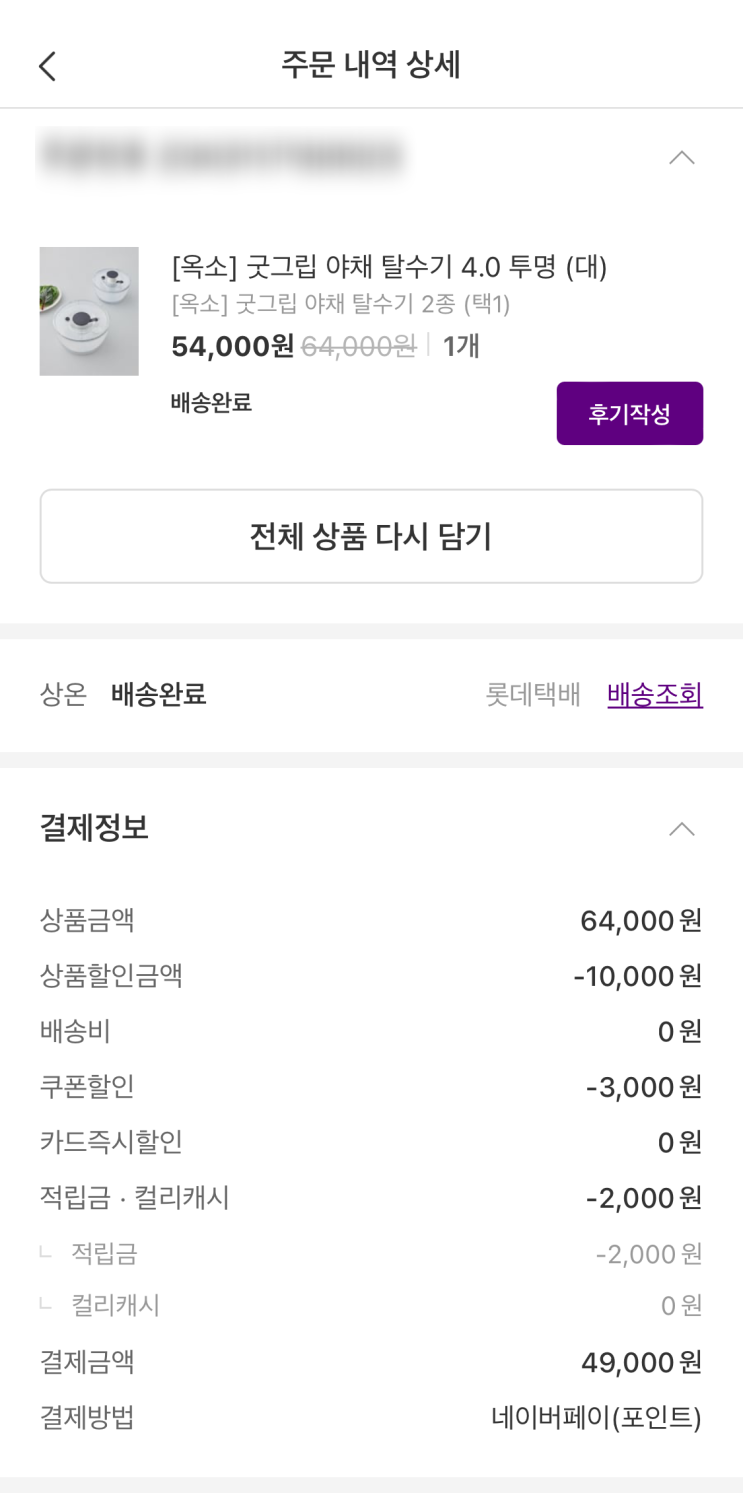Open the 배송조회 delivery tracking link
Image resolution: width=743 pixels, height=1497 pixels.
654,694
